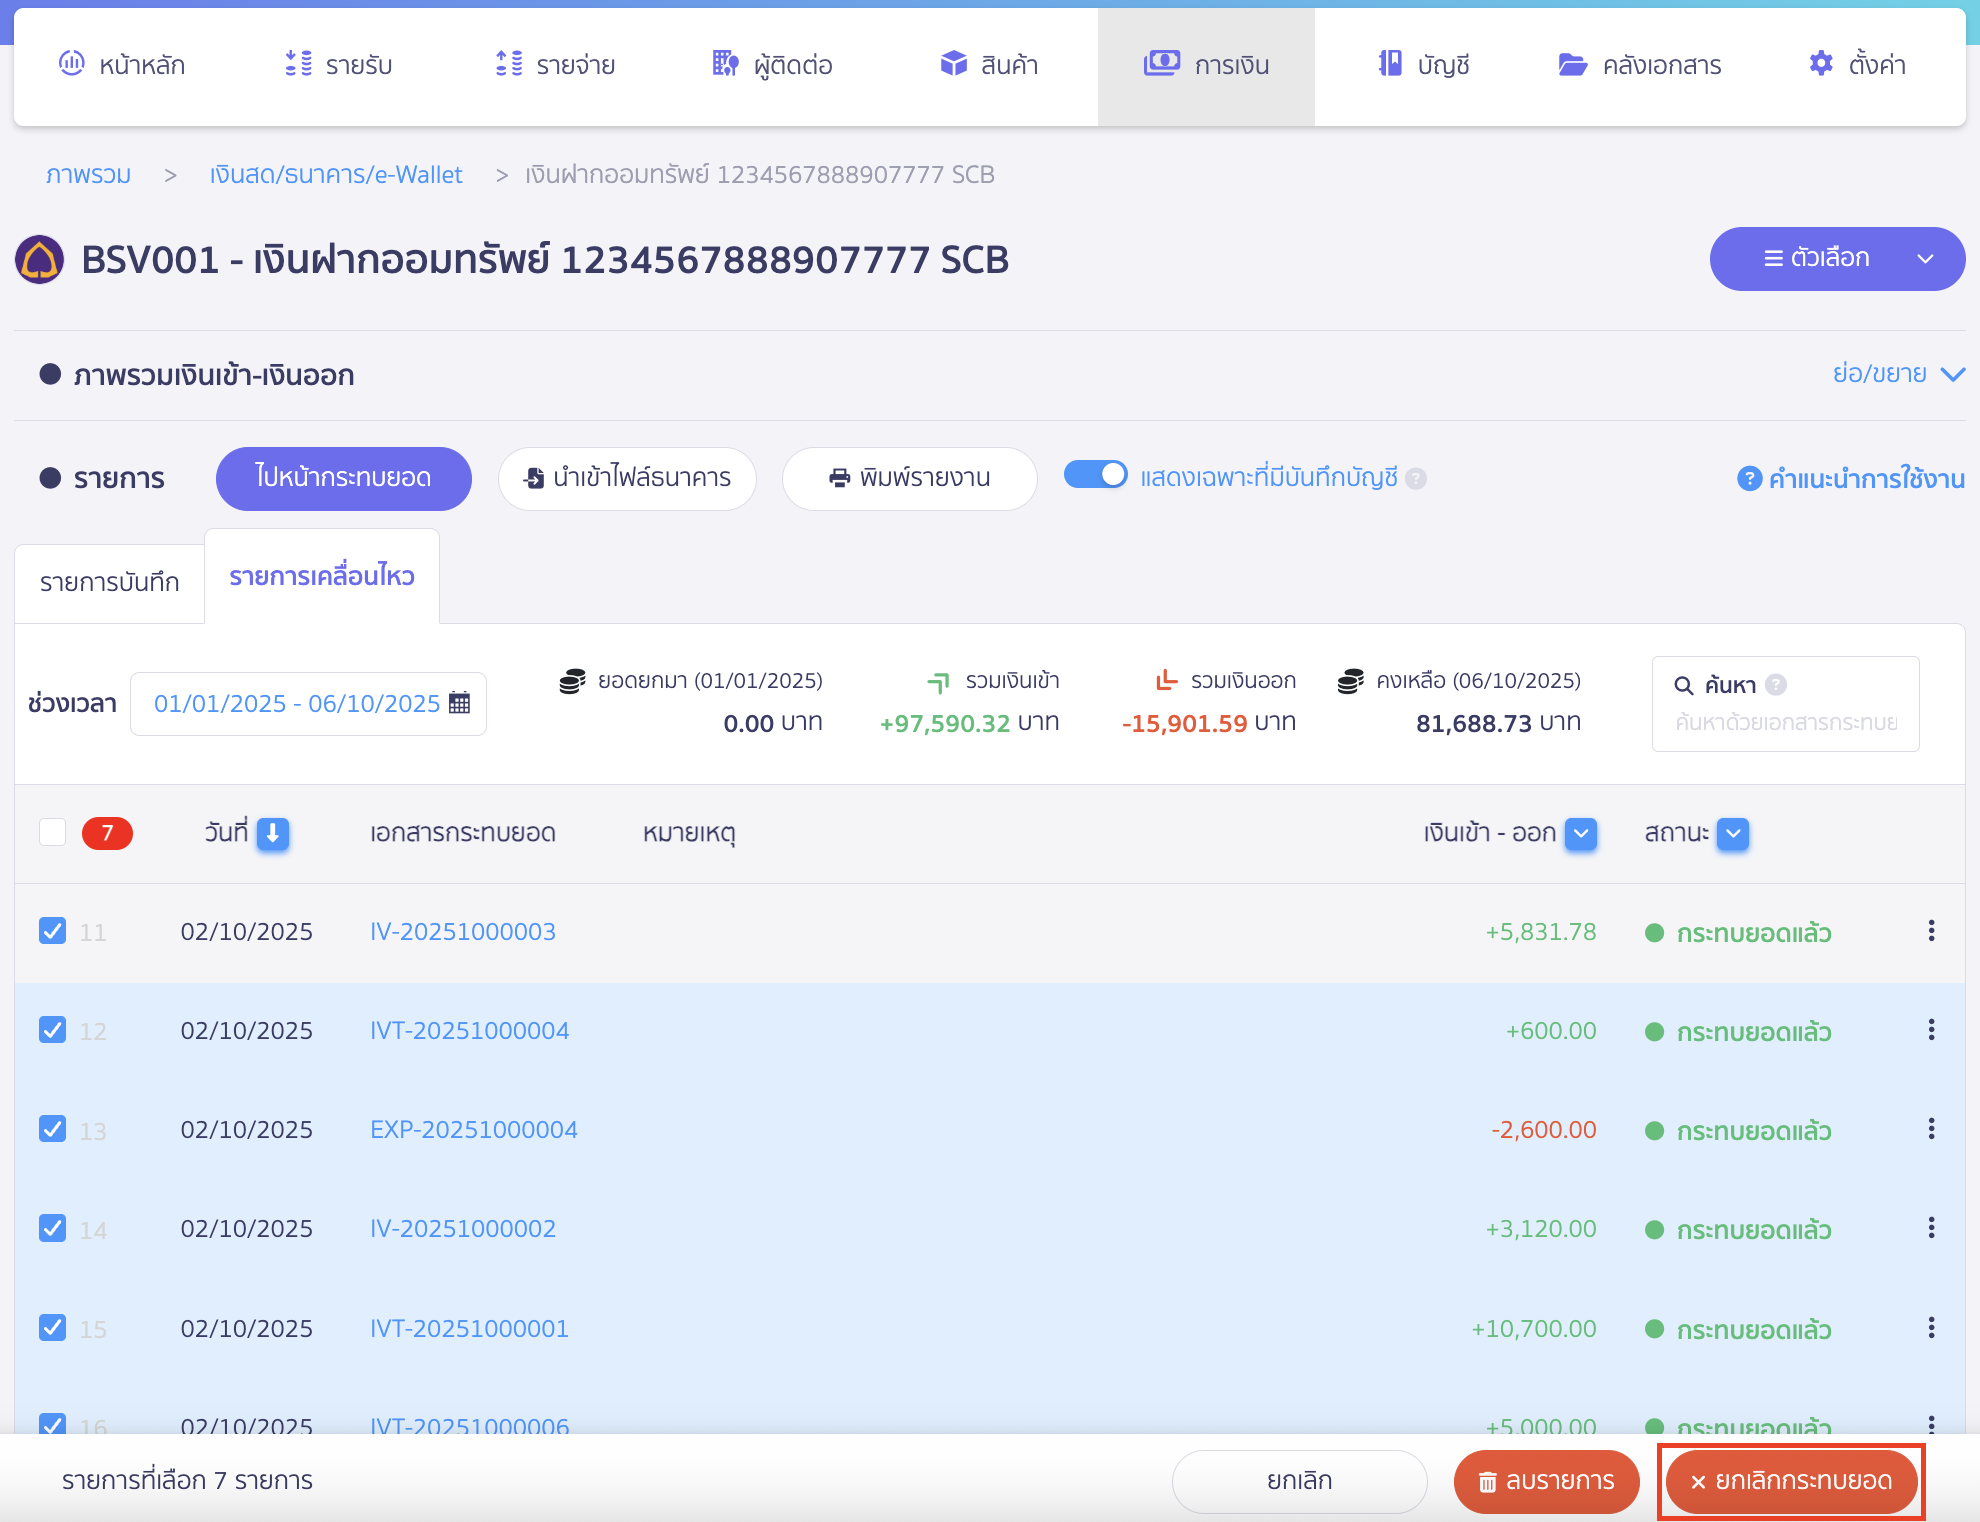This screenshot has width=1980, height=1522.
Task: Open the ตัวเลือก options dropdown
Action: point(1836,259)
